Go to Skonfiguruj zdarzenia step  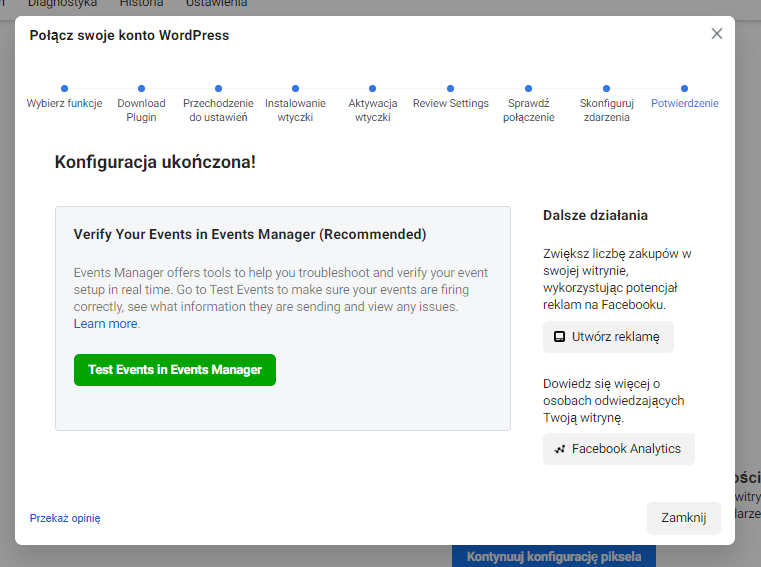[606, 89]
